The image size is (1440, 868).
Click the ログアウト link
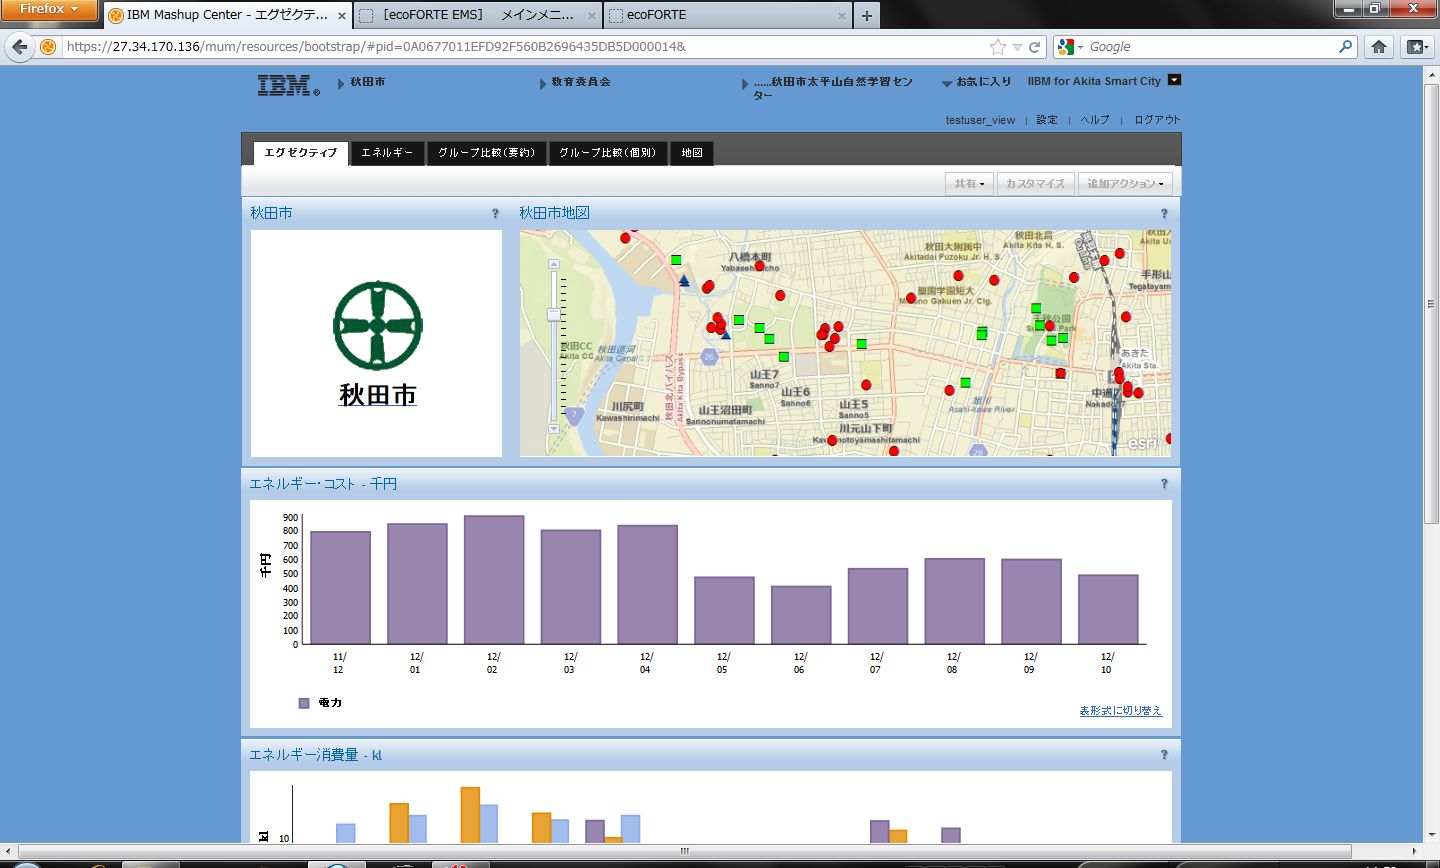pos(1157,120)
